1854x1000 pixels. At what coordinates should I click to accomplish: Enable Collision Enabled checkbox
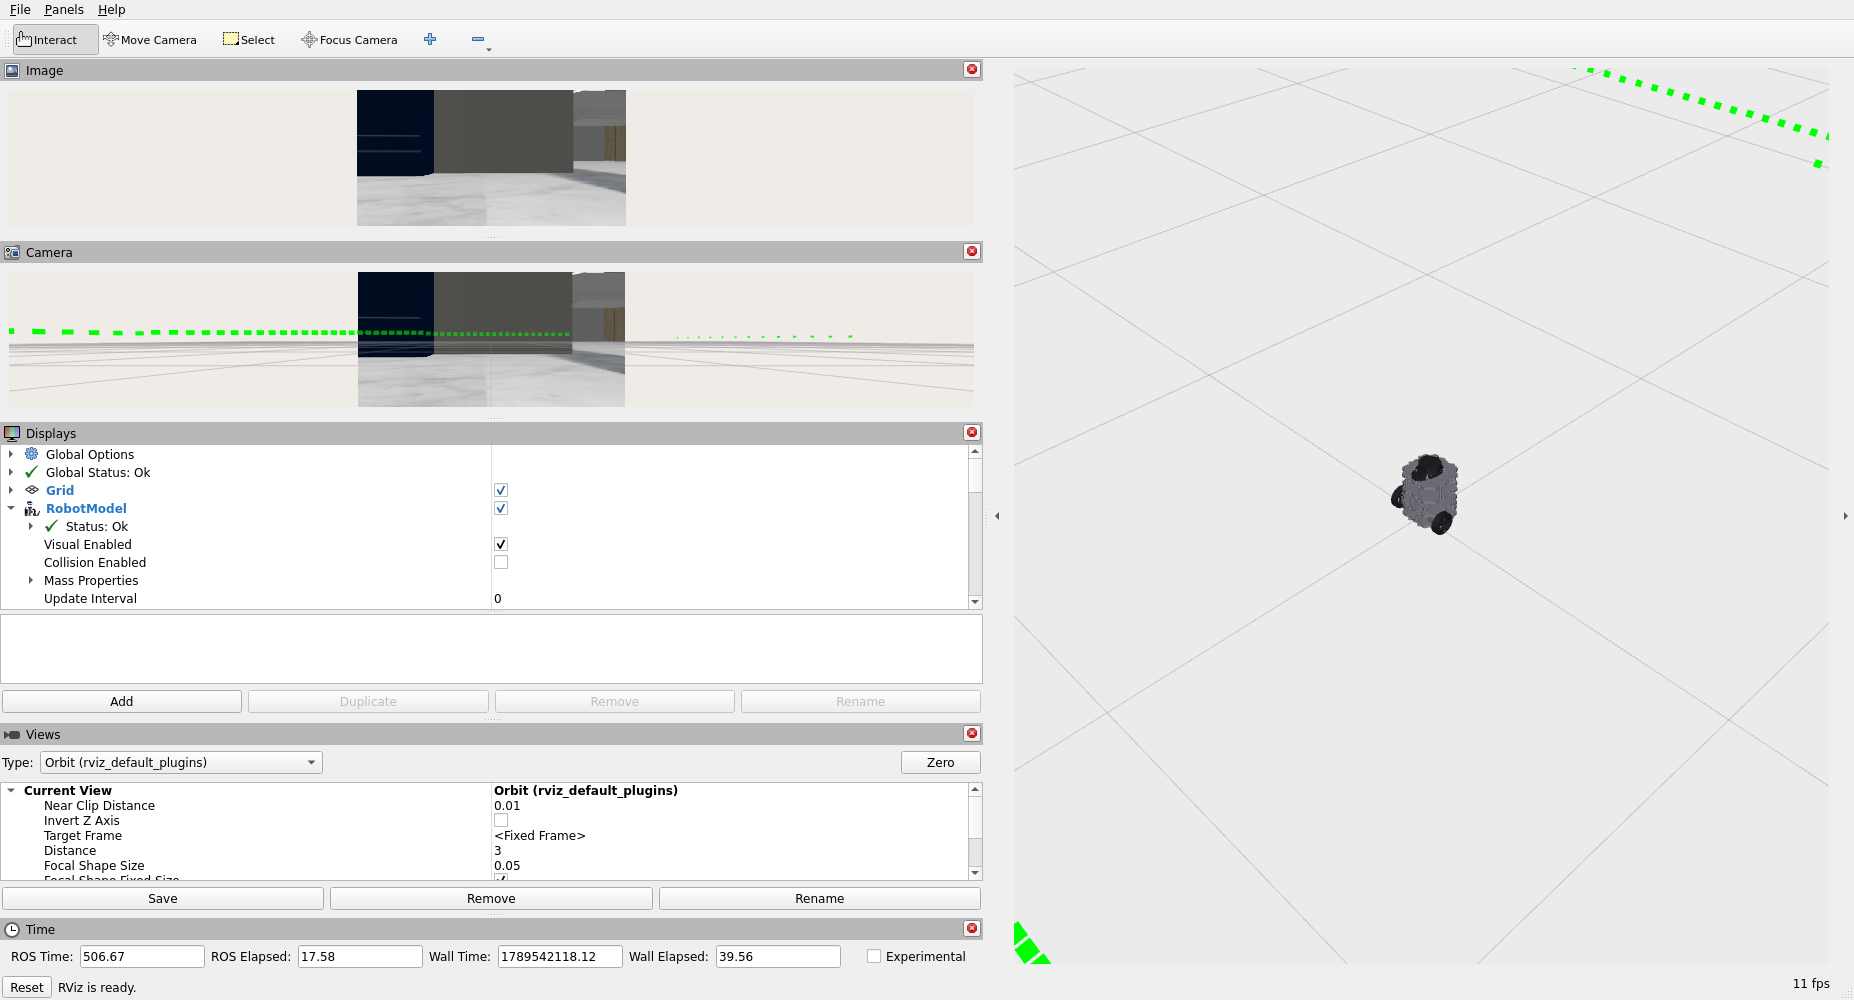point(501,562)
